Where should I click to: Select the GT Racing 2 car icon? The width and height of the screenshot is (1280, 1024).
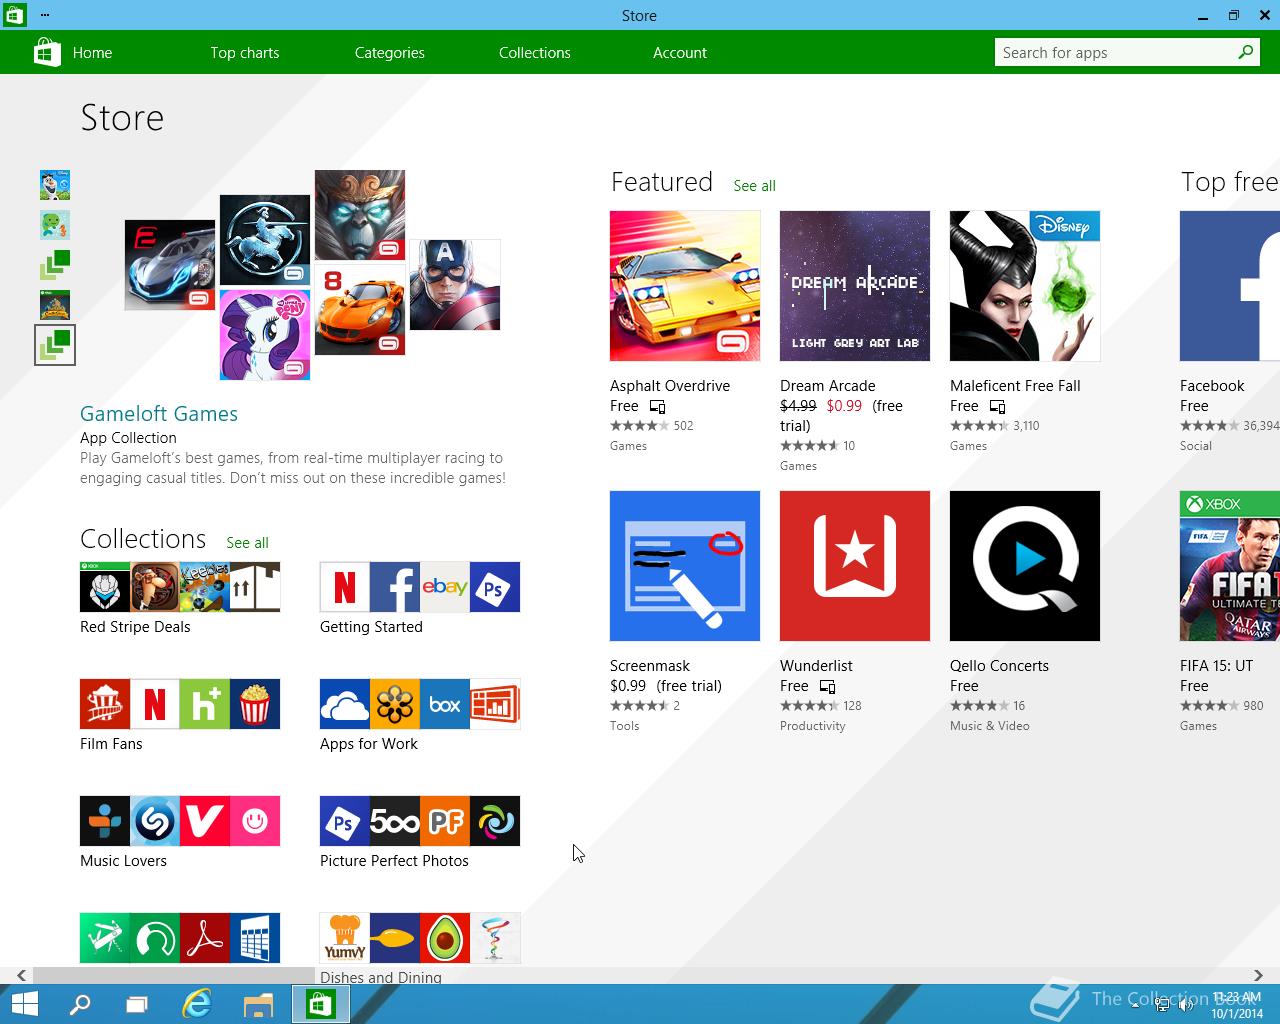170,265
